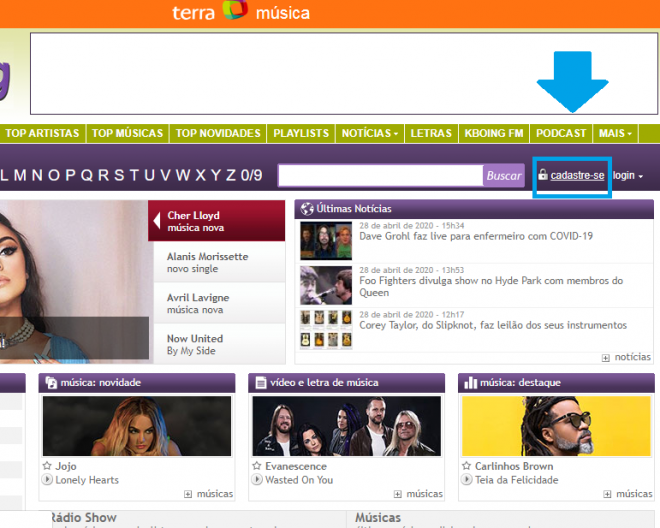Open the featured Cher Lloyd banner image
This screenshot has width=660, height=528.
click(x=74, y=282)
